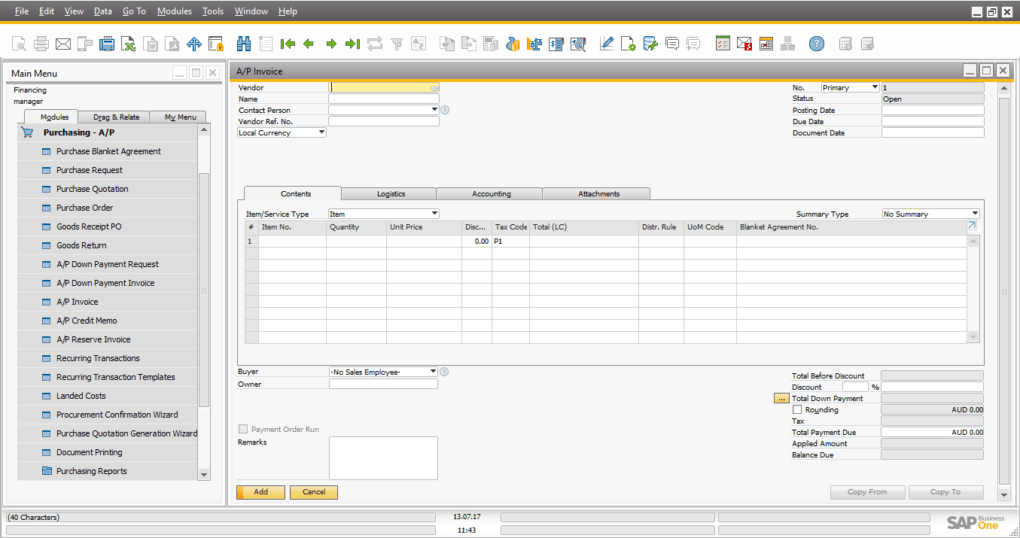Viewport: 1020px width, 538px height.
Task: Switch to the Accounting tab
Action: coord(491,194)
